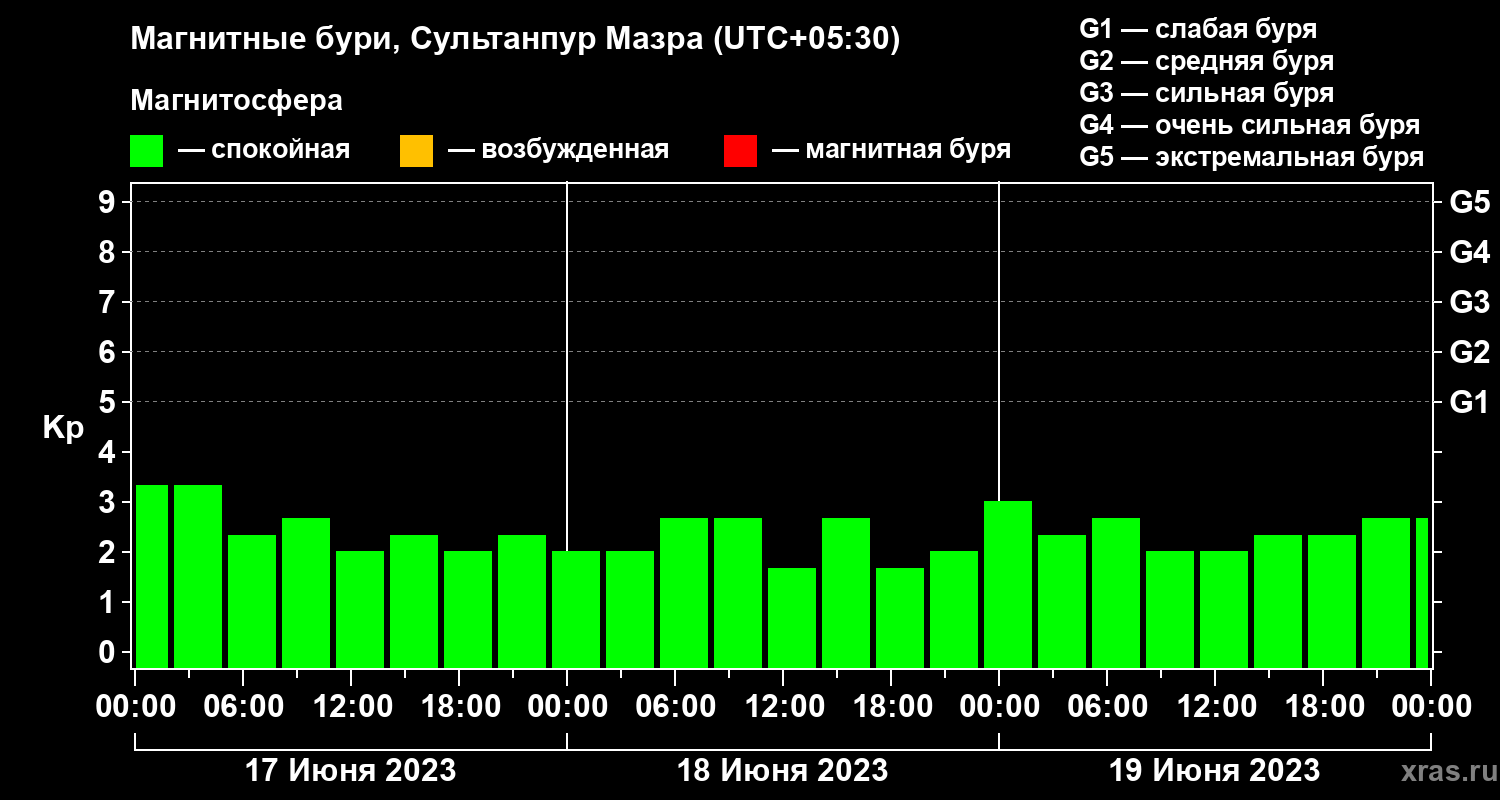The height and width of the screenshot is (800, 1500).
Task: Click the 18:00 time label for 17 Июня
Action: click(x=459, y=707)
